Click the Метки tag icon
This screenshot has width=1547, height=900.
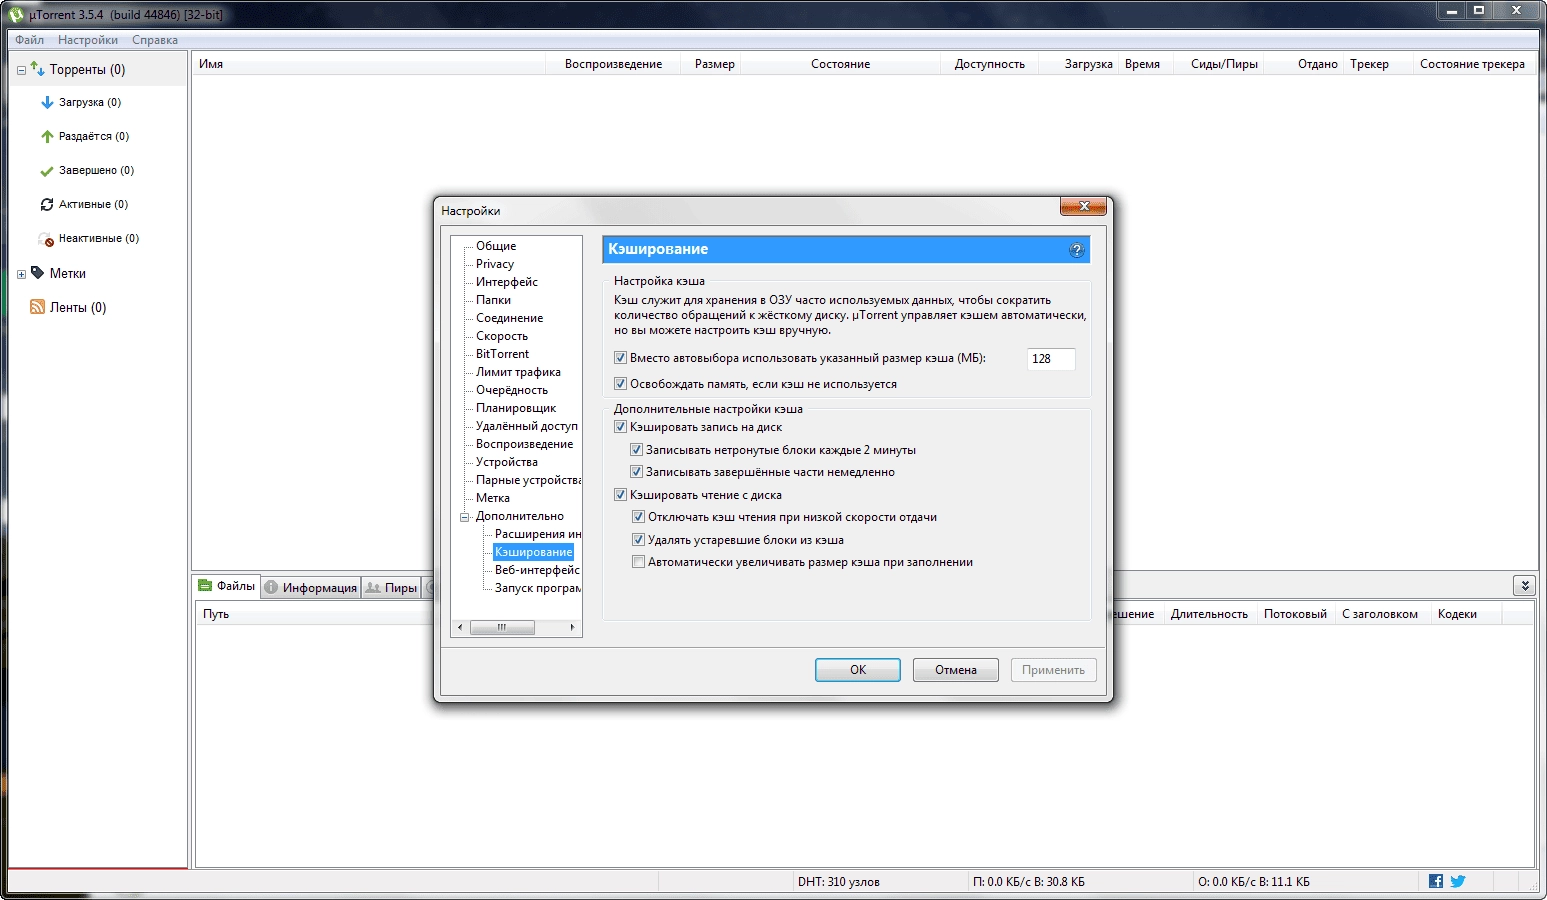tap(38, 272)
